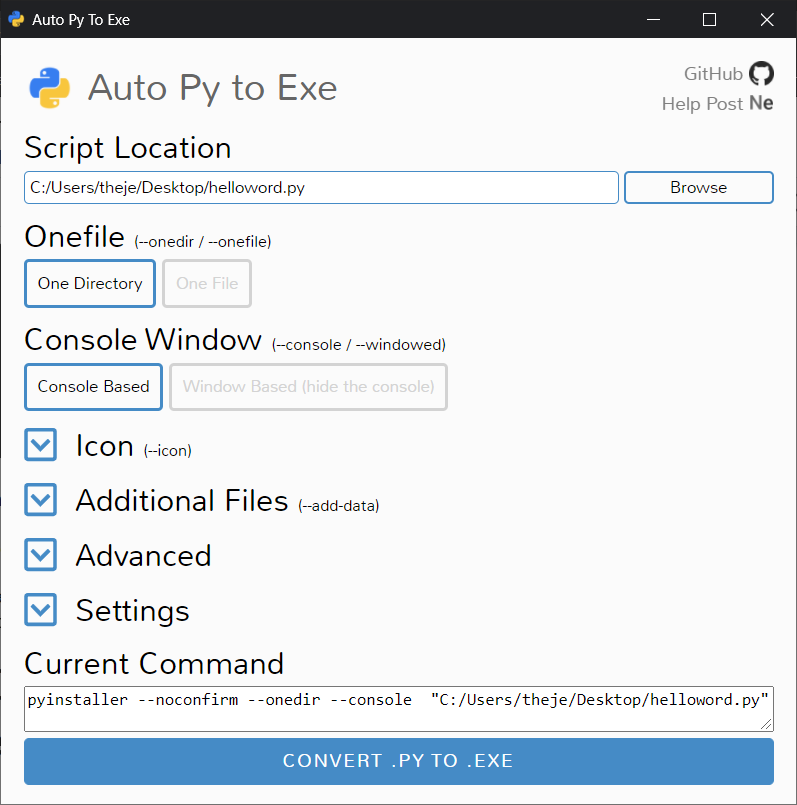Click the title bar Python app icon
The height and width of the screenshot is (805, 797).
[x=16, y=20]
